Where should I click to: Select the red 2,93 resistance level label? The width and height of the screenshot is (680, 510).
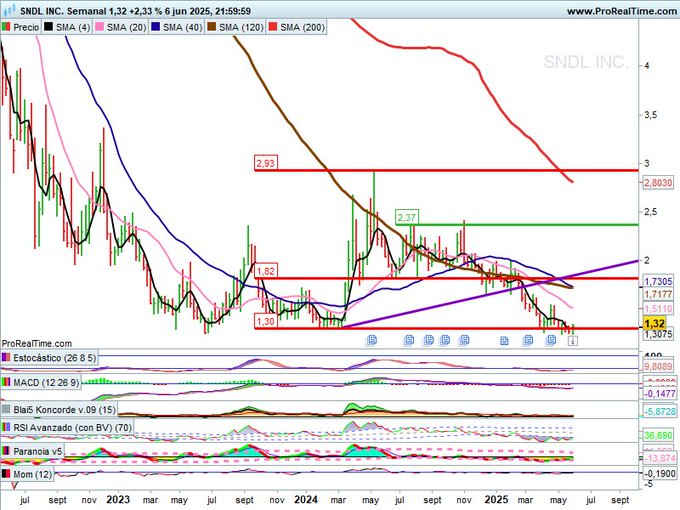265,163
